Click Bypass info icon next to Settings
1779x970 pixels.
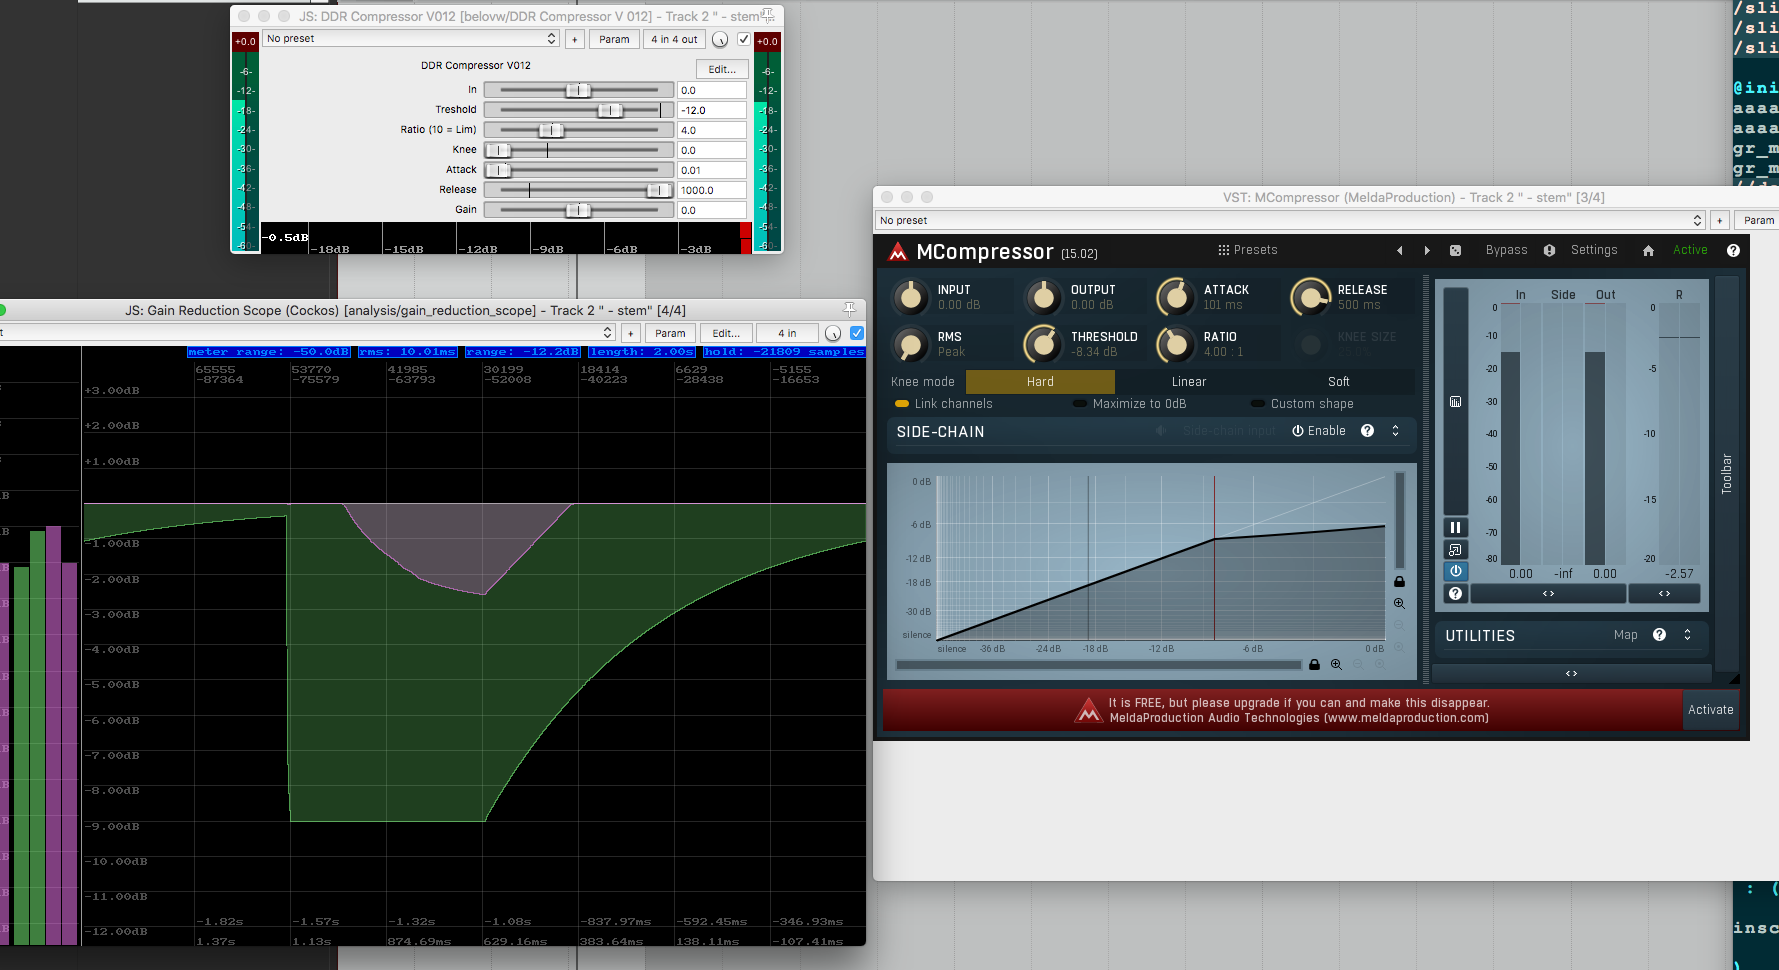click(x=1549, y=251)
